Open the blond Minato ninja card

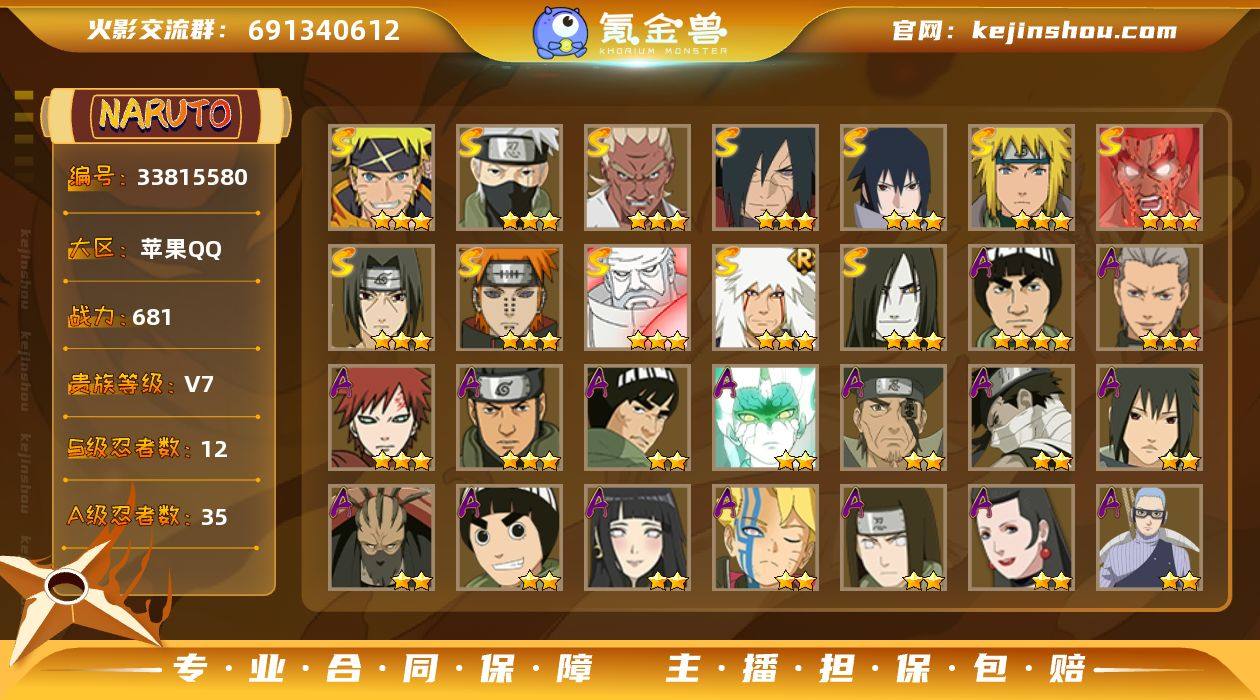coord(1022,178)
